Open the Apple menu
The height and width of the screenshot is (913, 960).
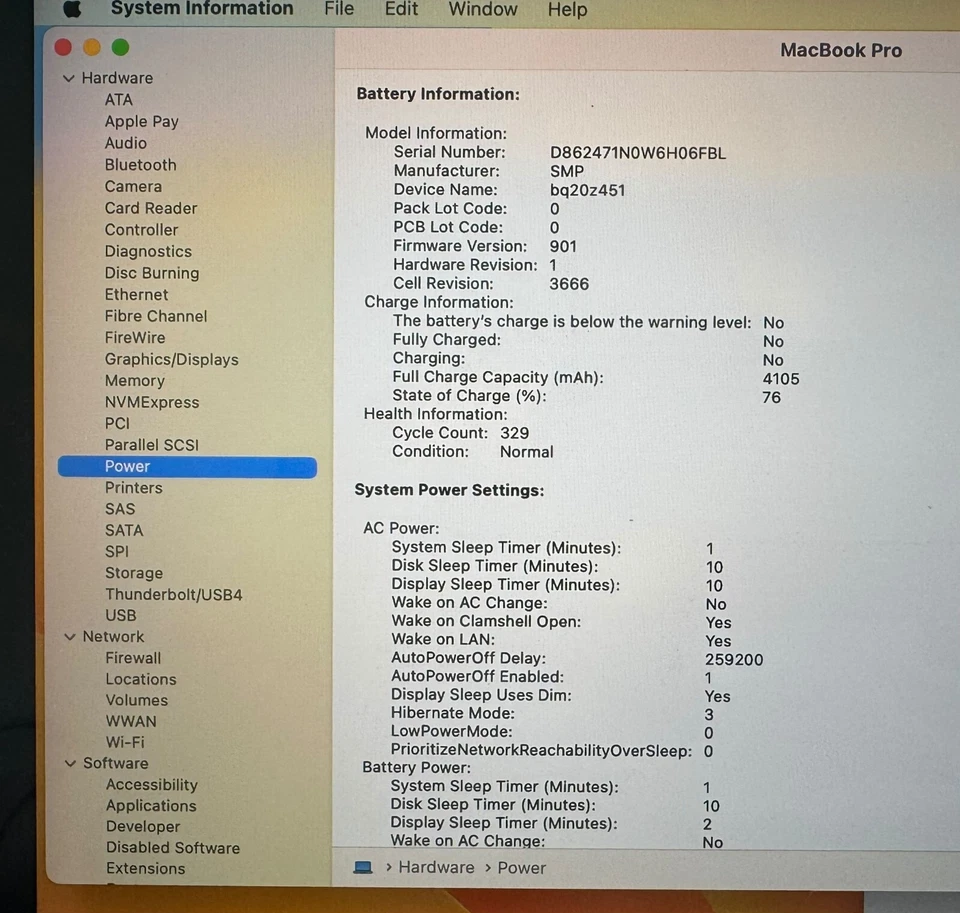[70, 10]
